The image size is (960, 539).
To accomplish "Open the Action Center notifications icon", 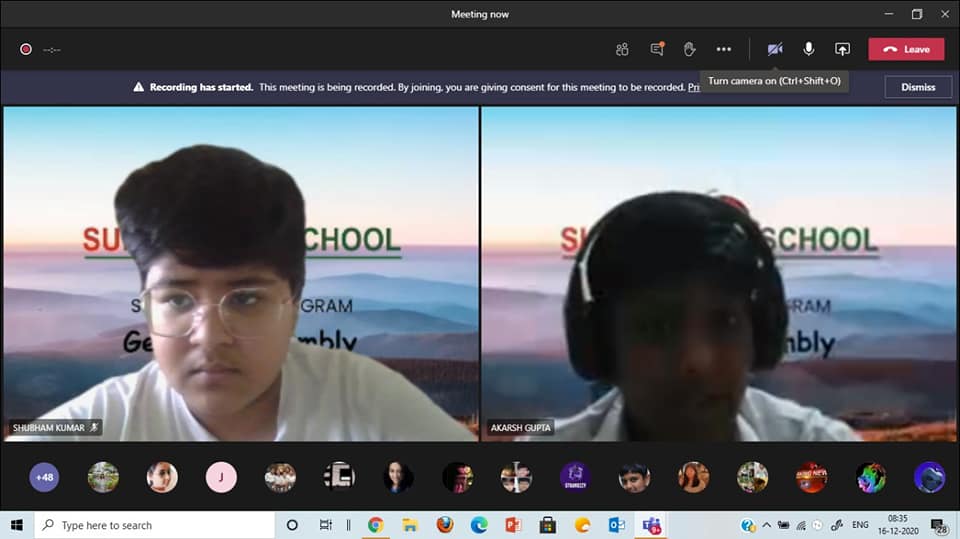I will [x=939, y=526].
